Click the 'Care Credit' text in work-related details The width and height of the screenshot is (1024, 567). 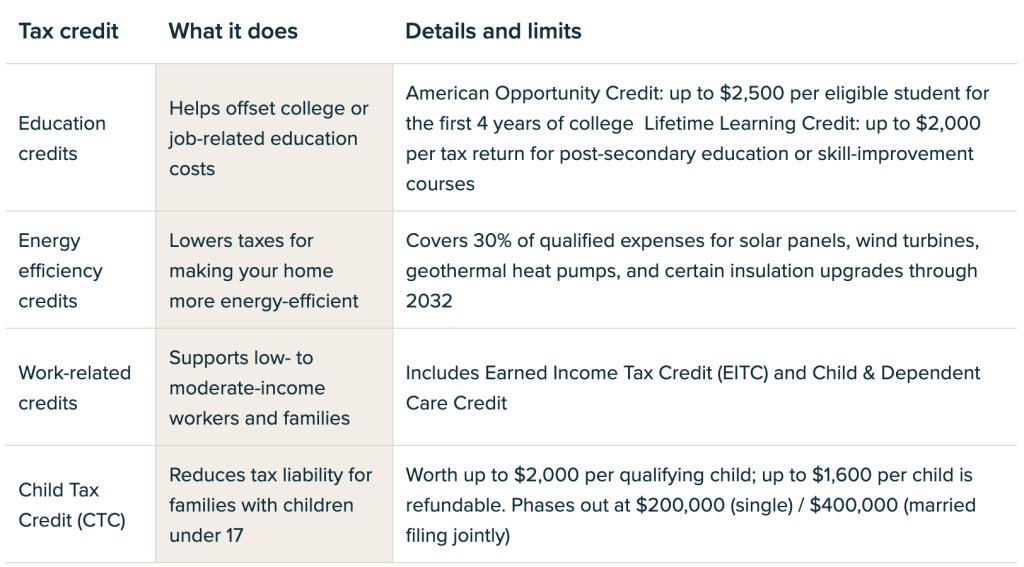[456, 403]
